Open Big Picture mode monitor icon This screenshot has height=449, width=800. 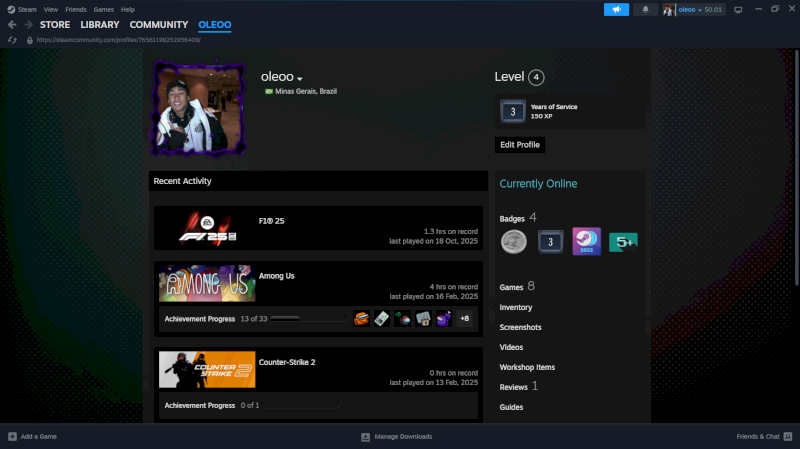pos(738,9)
